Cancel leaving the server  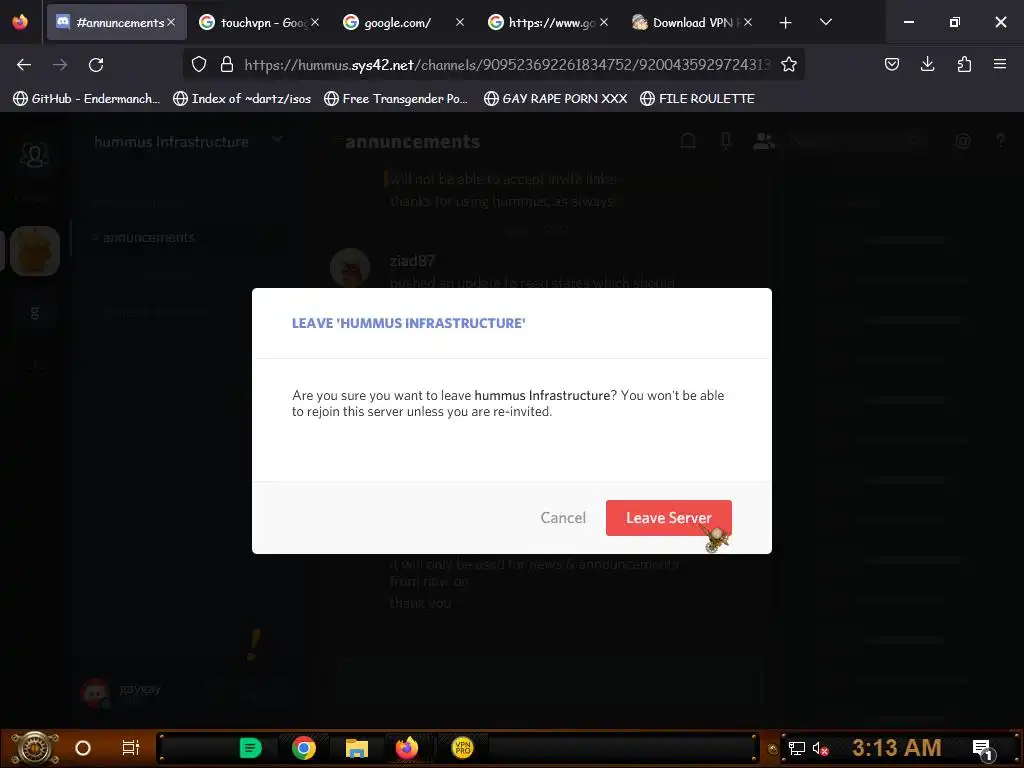[563, 518]
